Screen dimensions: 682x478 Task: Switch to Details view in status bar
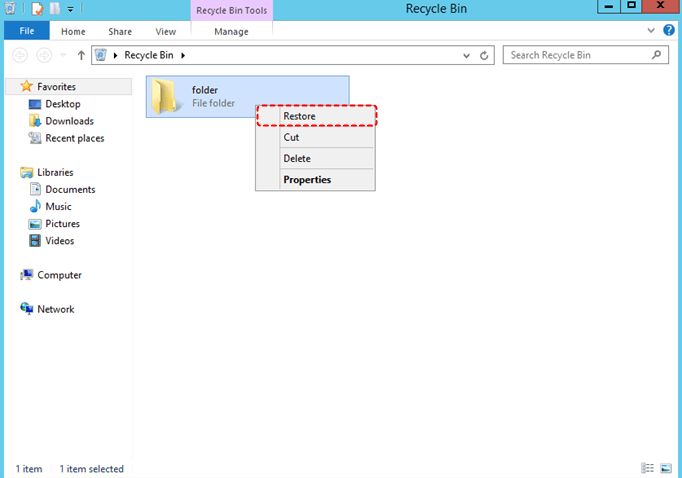[x=647, y=468]
